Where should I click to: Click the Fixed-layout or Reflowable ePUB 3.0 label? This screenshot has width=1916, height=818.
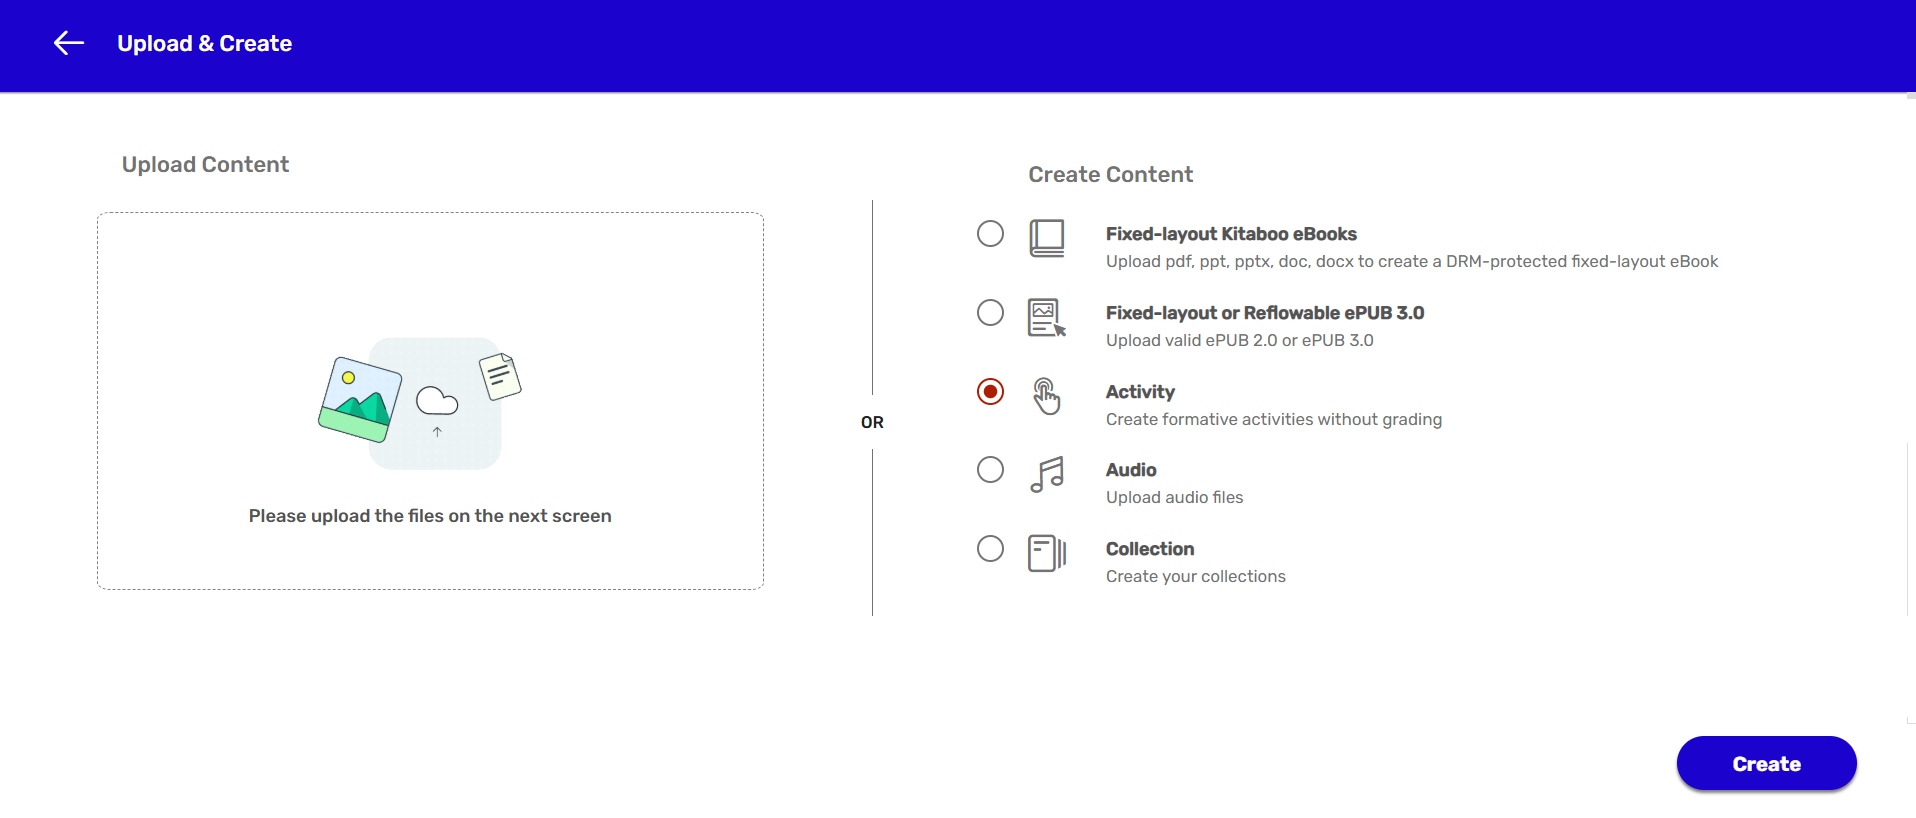click(x=1265, y=313)
